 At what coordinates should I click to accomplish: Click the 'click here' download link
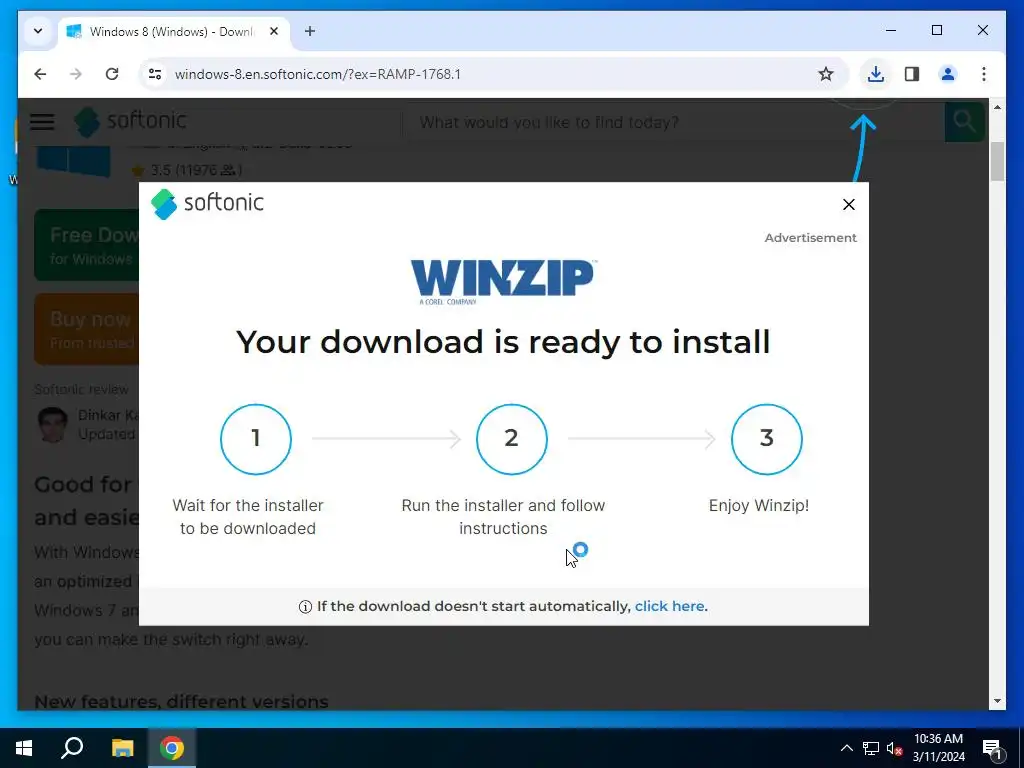[x=669, y=606]
